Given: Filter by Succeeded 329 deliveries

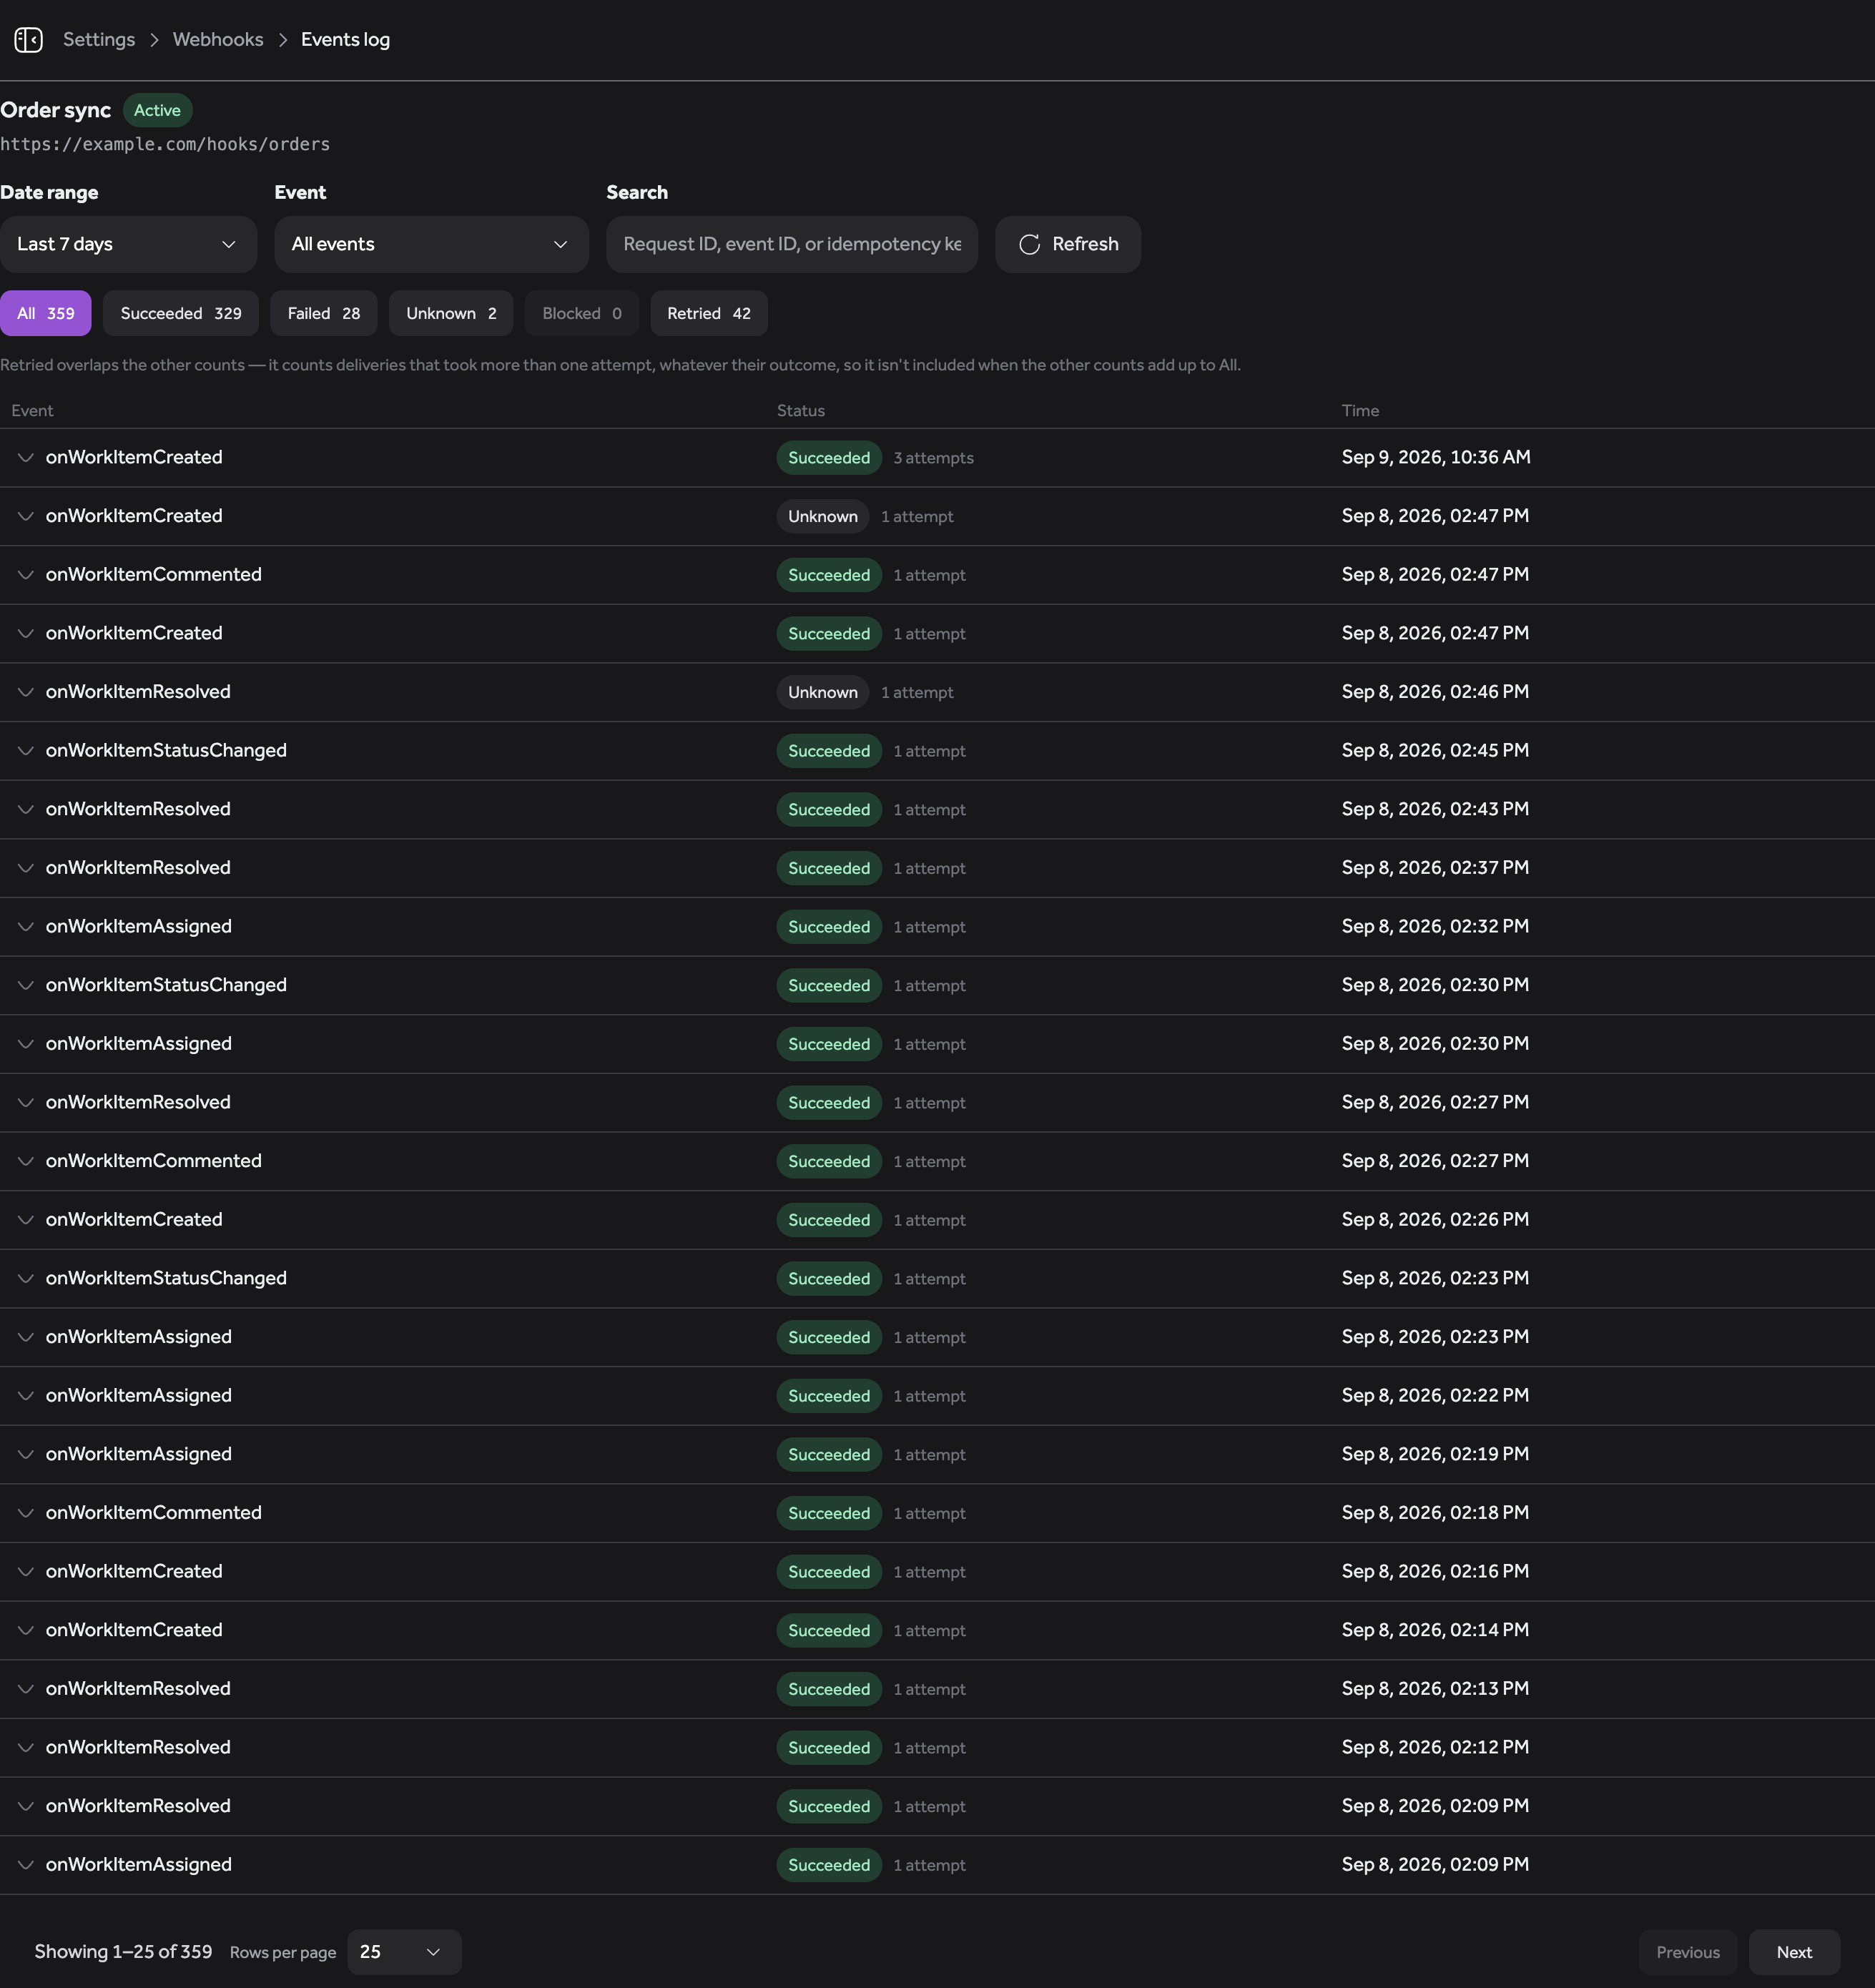Looking at the screenshot, I should 181,313.
